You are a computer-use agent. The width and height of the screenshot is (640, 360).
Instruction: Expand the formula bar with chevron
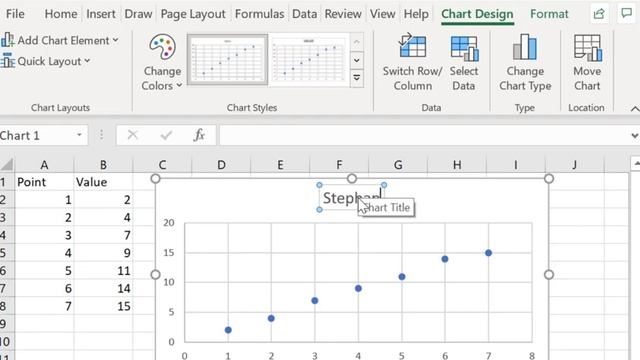click(x=635, y=136)
